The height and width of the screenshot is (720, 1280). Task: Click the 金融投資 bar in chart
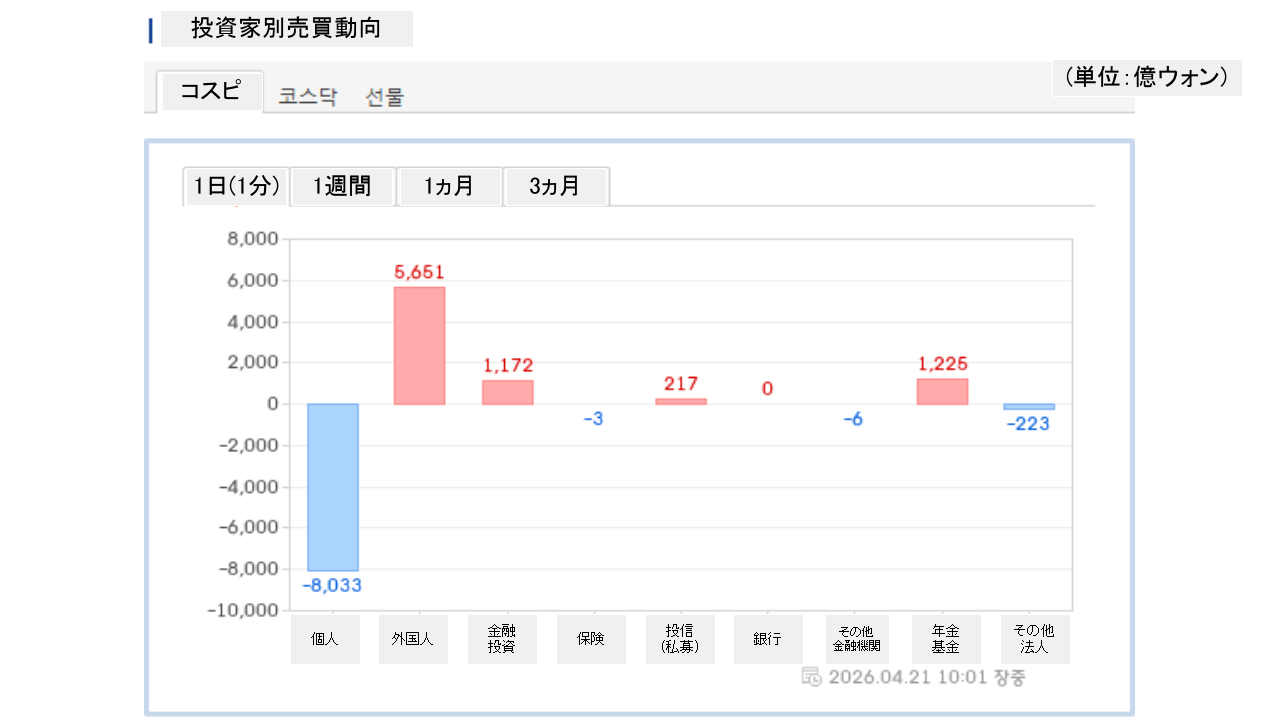[x=508, y=392]
